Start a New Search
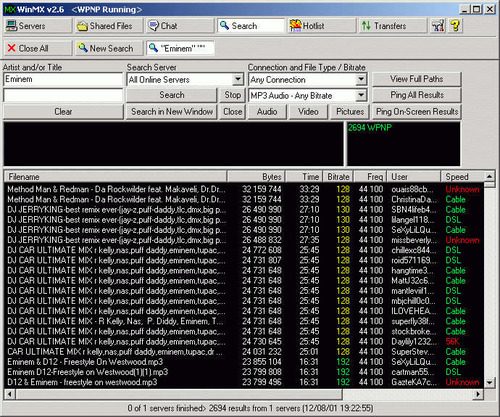Screen dimensions: 500x417 click(109, 48)
